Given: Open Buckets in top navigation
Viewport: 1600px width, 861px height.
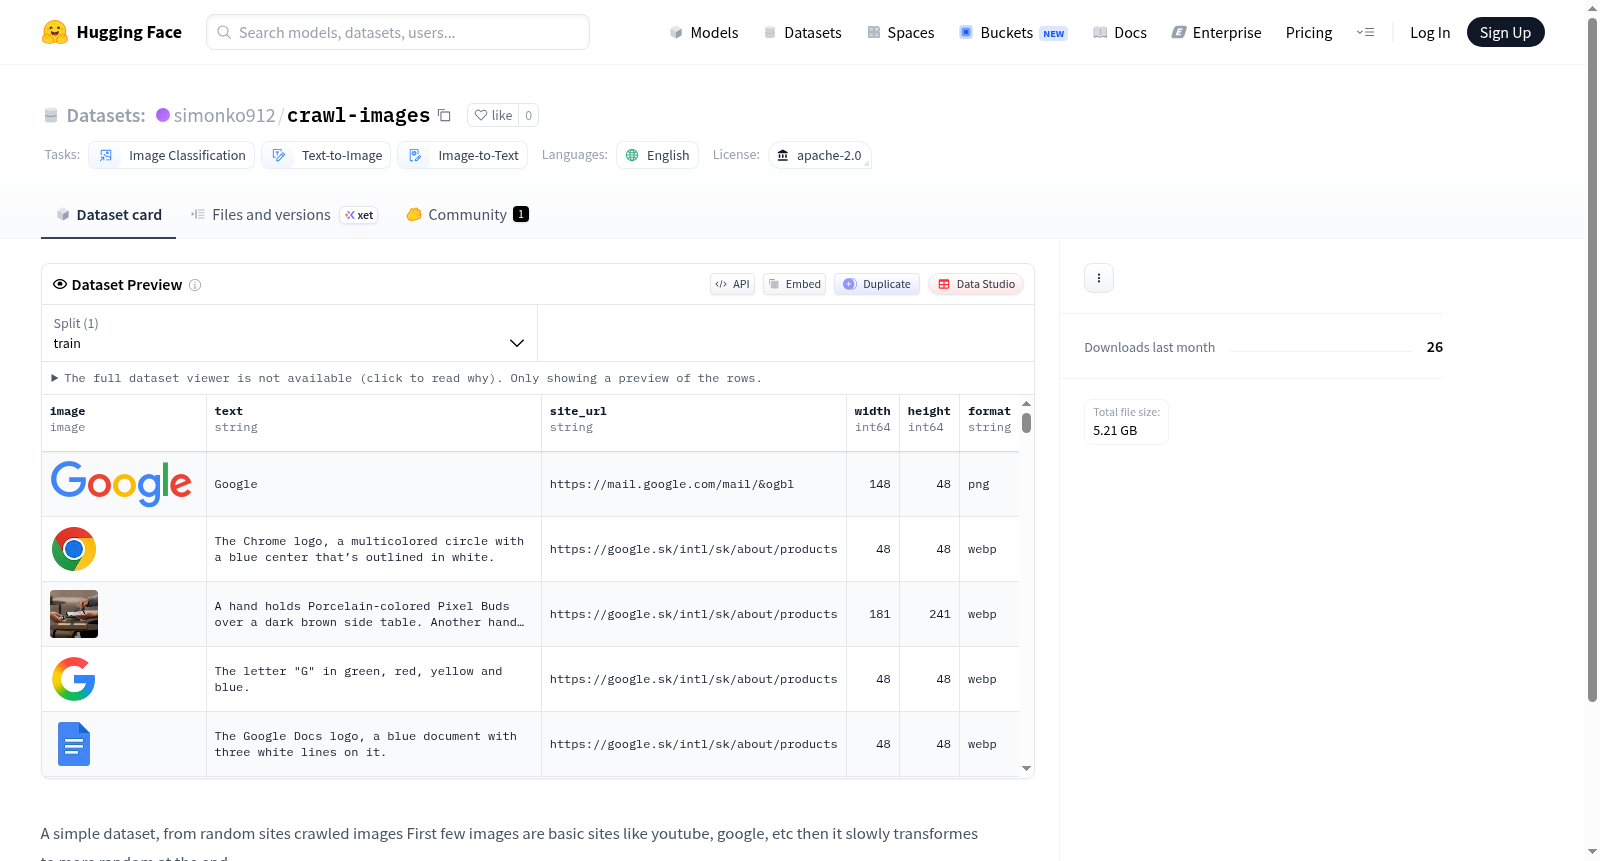Looking at the screenshot, I should [x=1013, y=32].
